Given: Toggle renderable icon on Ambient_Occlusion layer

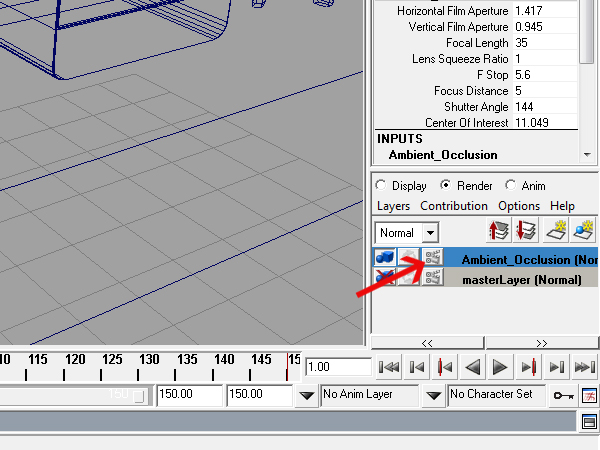Looking at the screenshot, I should tap(385, 257).
